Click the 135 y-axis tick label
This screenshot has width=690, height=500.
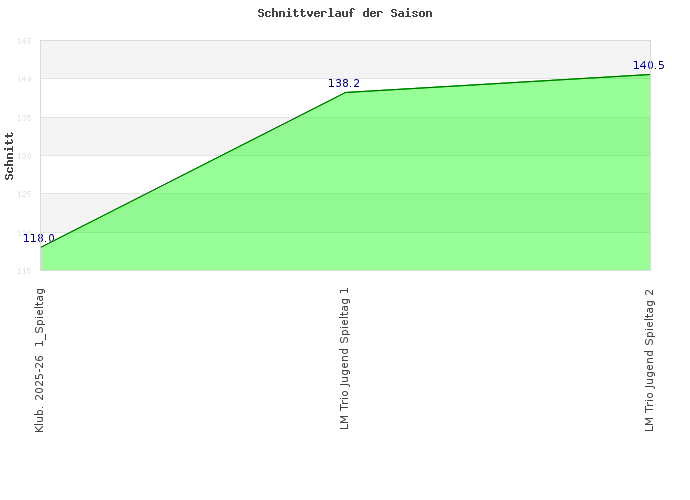point(23,118)
